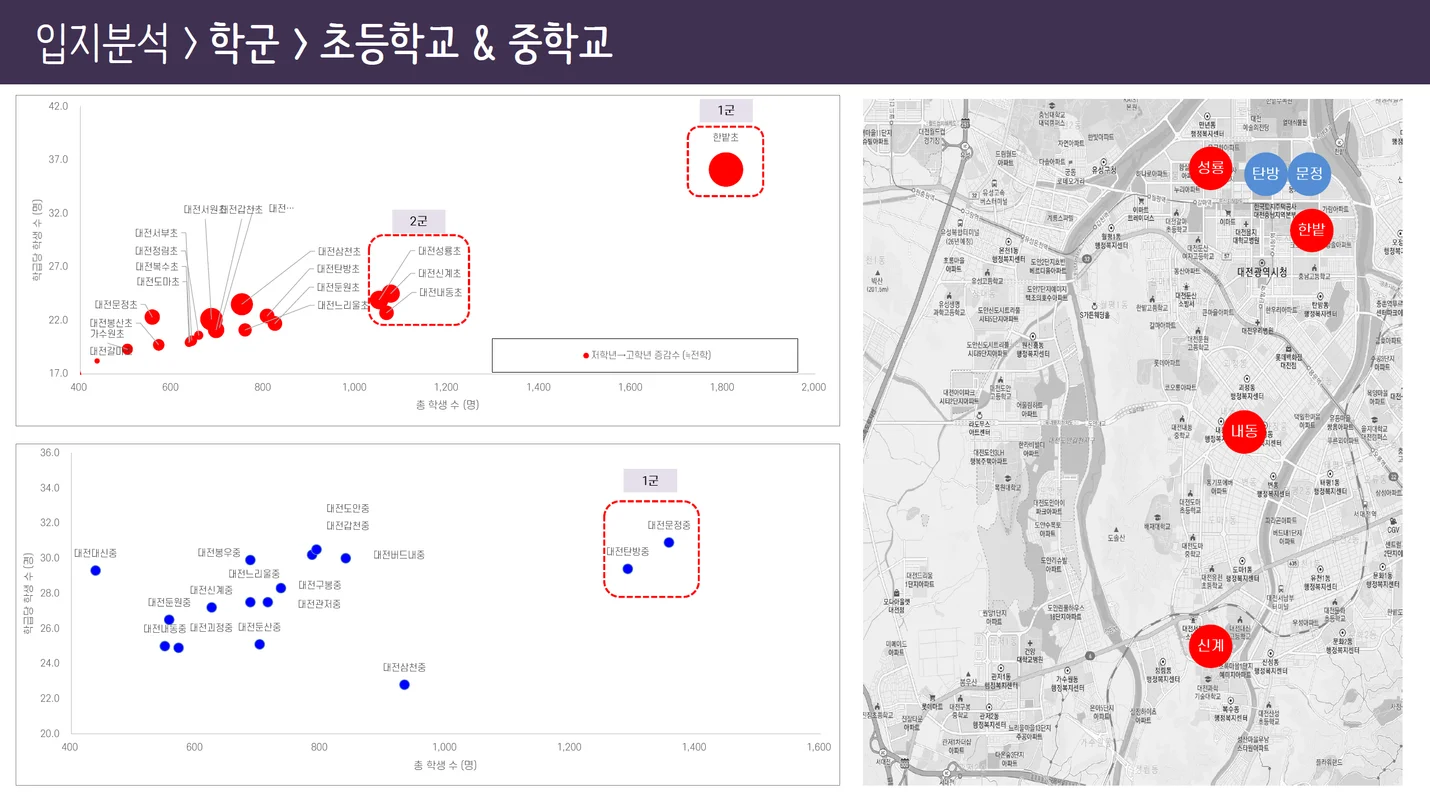
Task: Click the 대전광역시청 label on the map
Action: coord(1262,271)
